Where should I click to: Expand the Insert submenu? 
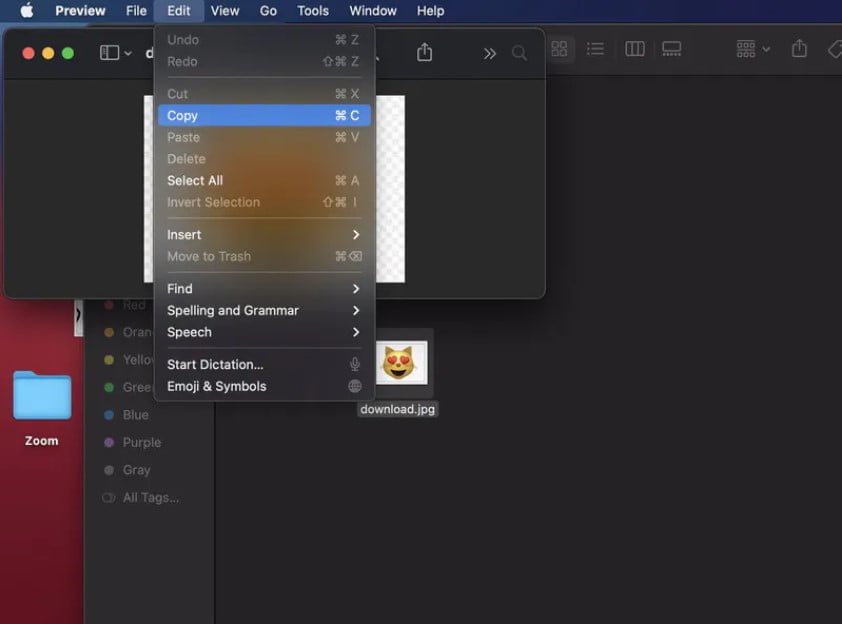tap(264, 235)
